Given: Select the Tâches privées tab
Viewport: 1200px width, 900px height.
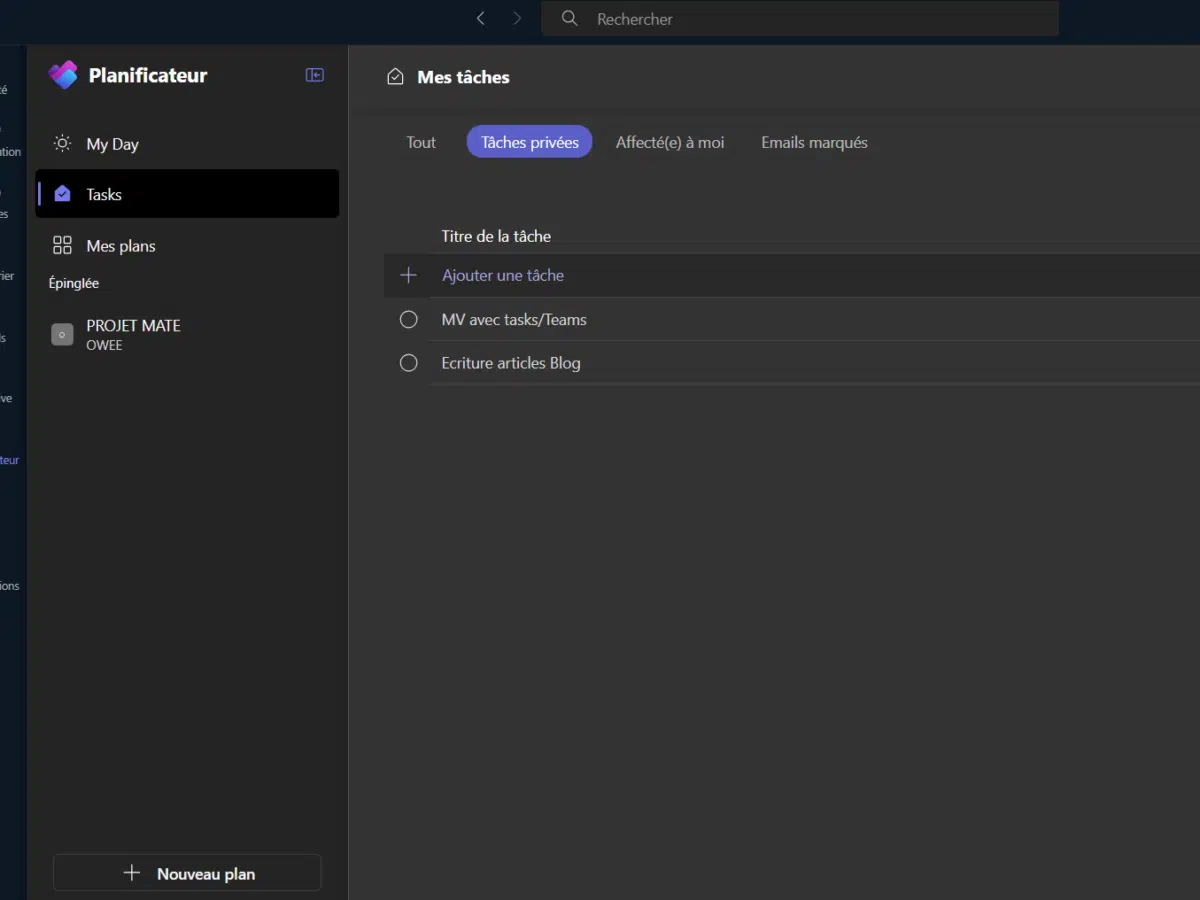Looking at the screenshot, I should click(x=529, y=142).
